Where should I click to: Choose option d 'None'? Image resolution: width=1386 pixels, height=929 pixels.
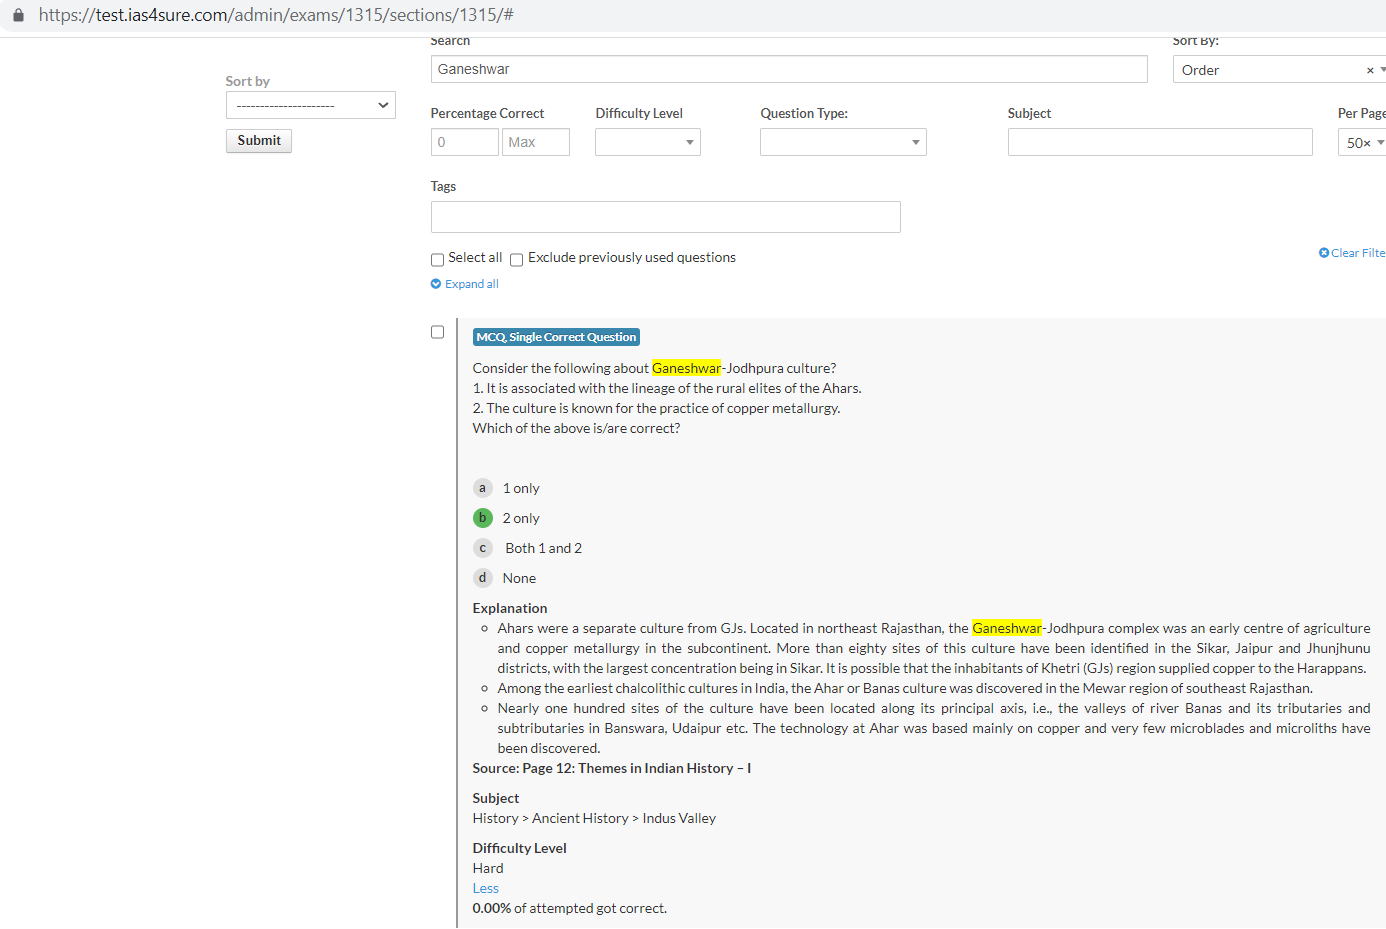click(x=482, y=578)
